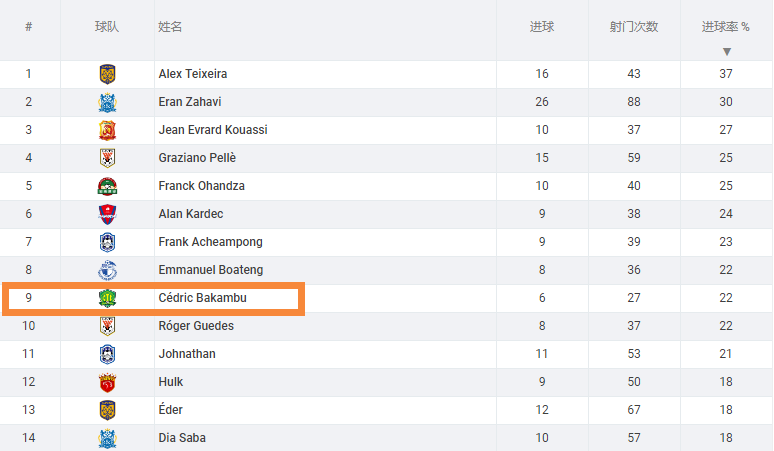Click Alex Teixeira's team crest icon
This screenshot has width=774, height=451.
(x=107, y=74)
